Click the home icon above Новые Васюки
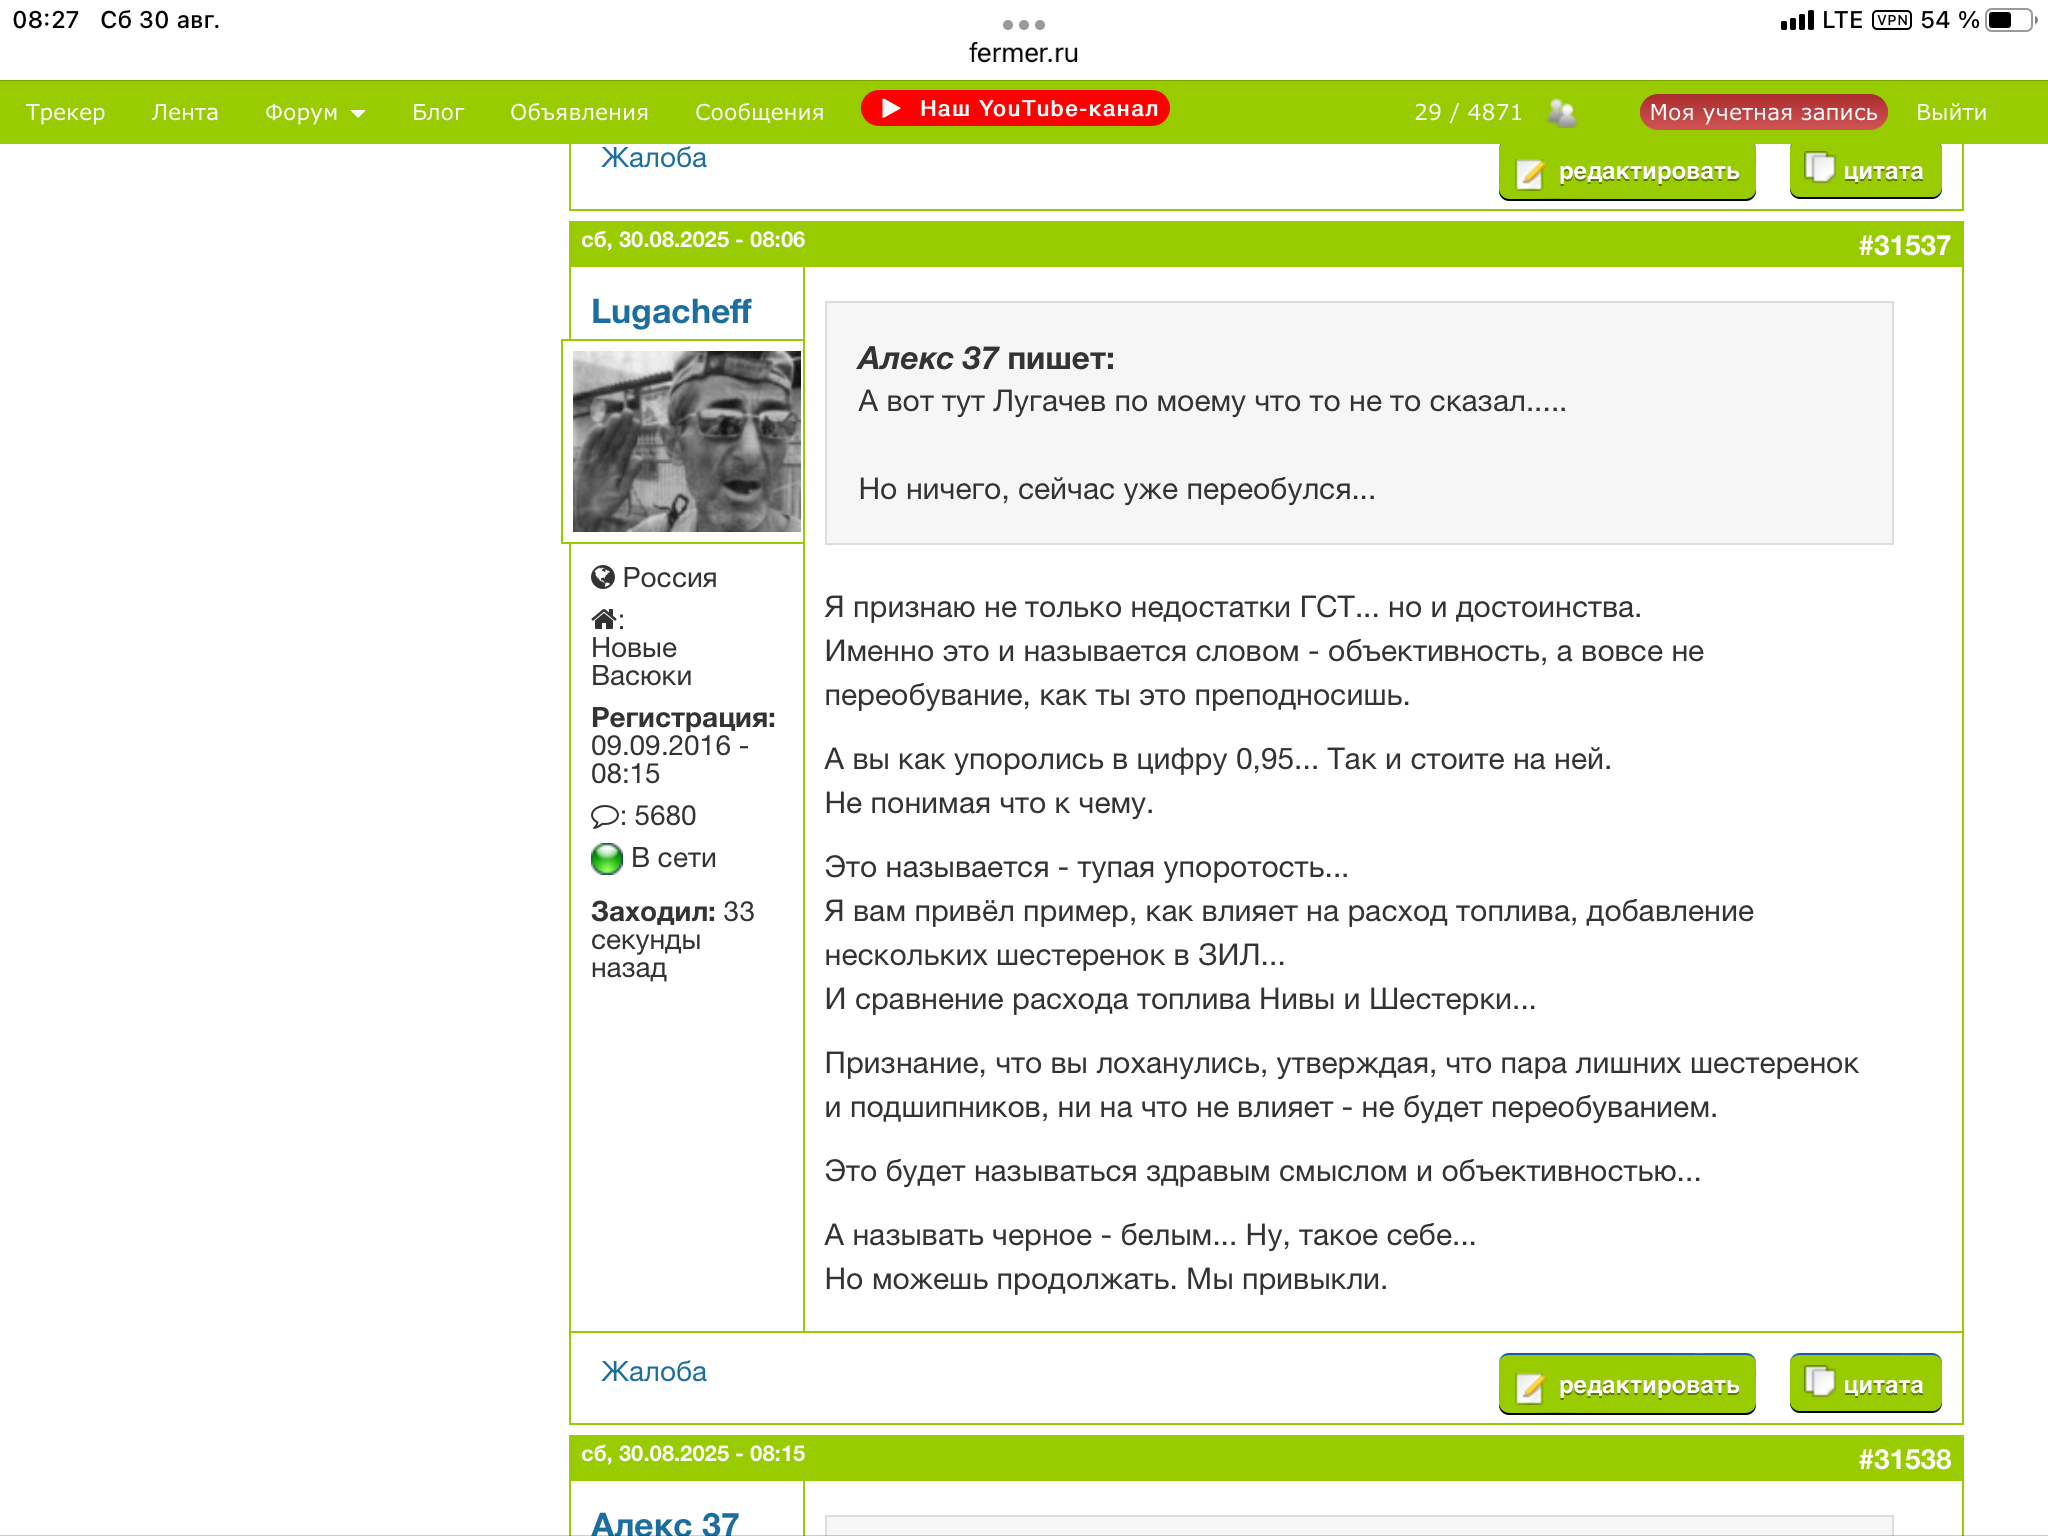 pos(603,619)
